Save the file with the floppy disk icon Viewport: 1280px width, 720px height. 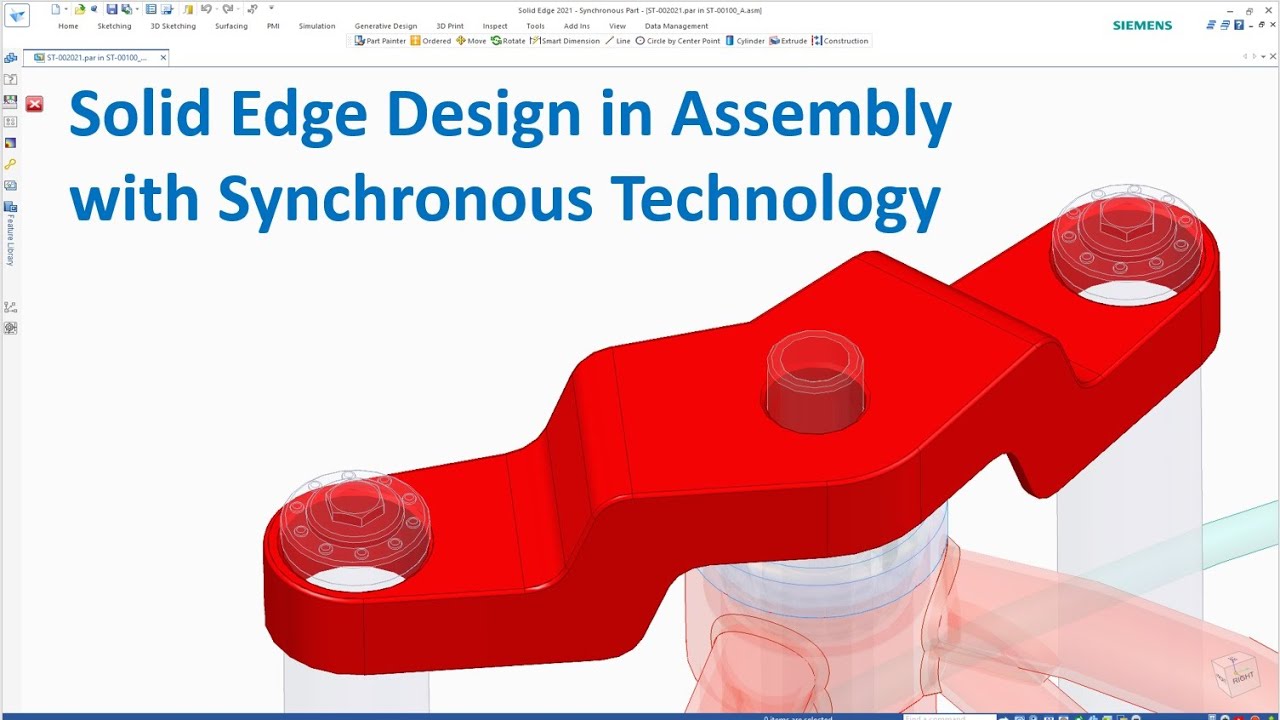click(112, 9)
